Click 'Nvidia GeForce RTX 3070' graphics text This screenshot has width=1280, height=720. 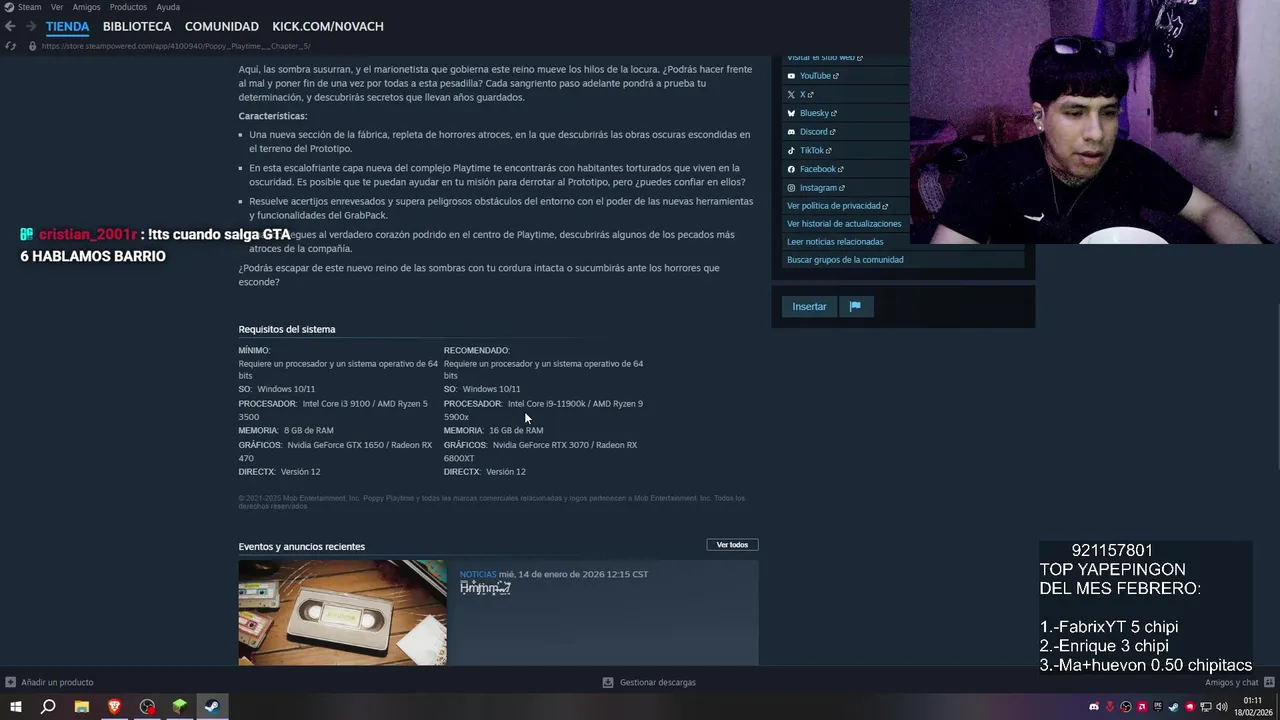(x=541, y=445)
